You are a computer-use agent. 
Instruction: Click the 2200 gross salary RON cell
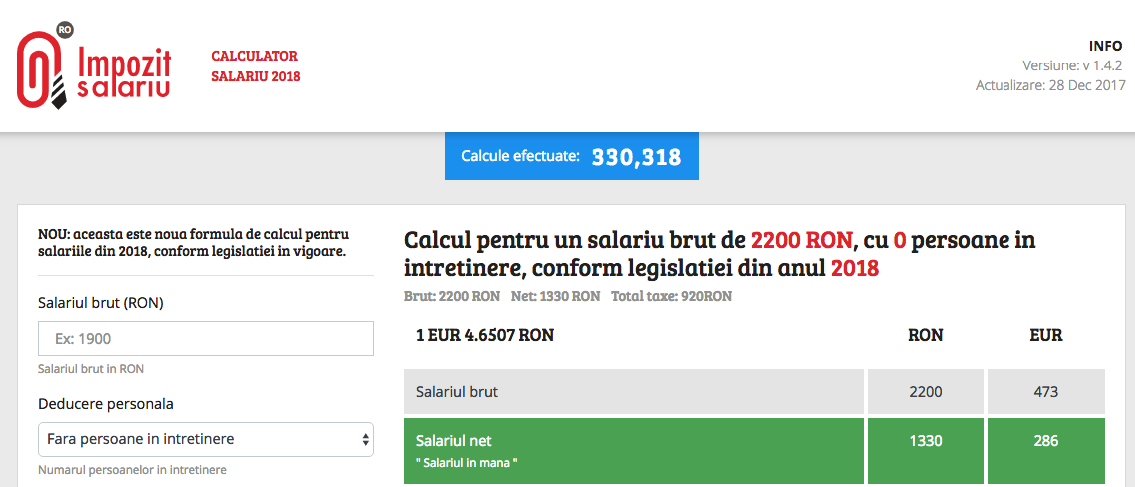(926, 391)
